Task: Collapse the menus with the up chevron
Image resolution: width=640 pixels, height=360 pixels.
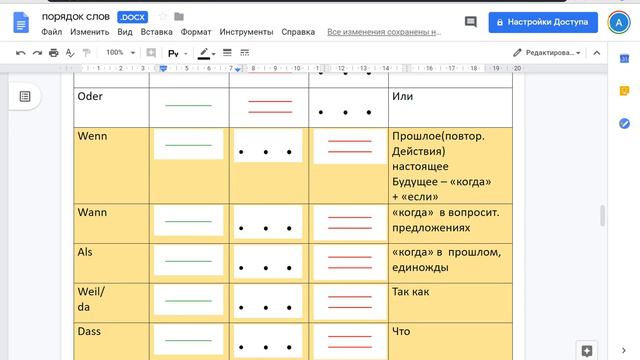Action: [x=597, y=53]
